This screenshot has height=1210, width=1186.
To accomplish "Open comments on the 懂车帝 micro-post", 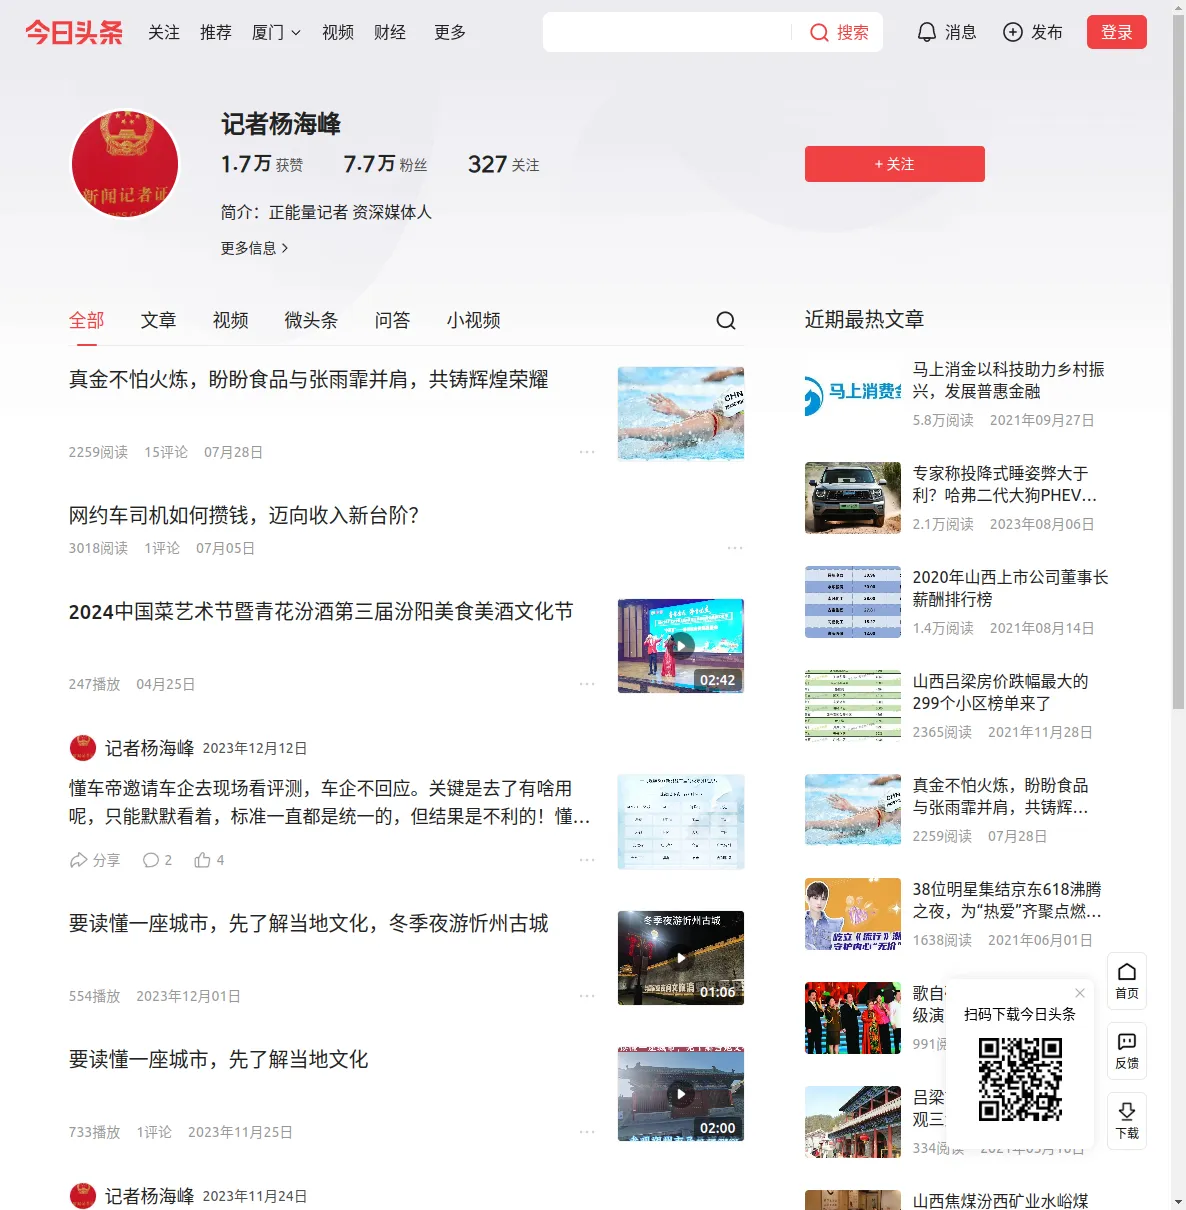I will (x=157, y=860).
